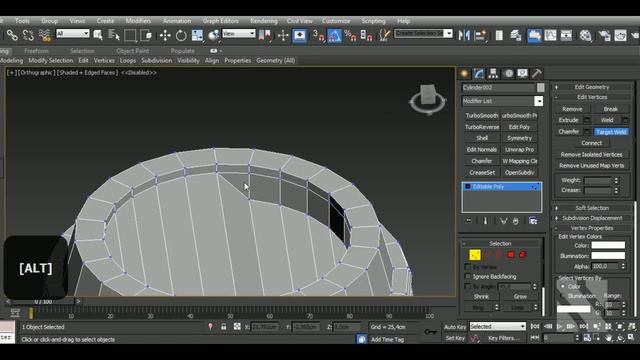Open the Motion command panel tab

(508, 73)
